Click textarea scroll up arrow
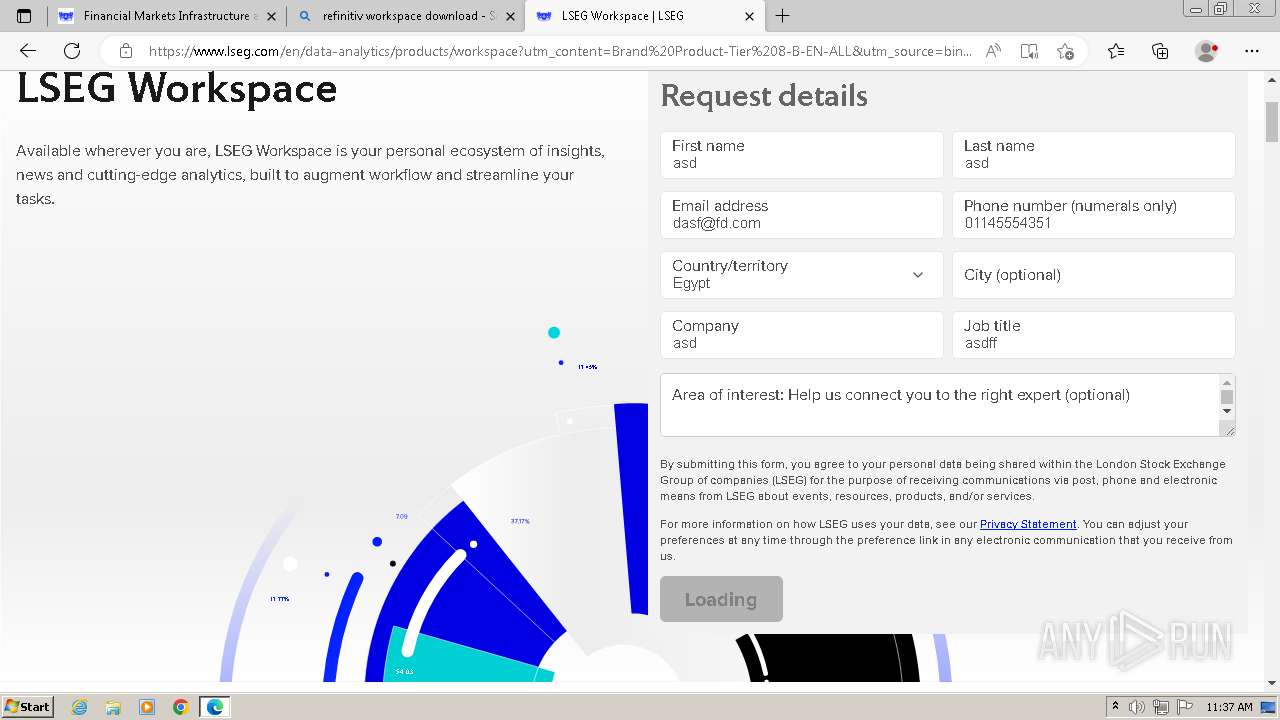The image size is (1280, 720). tap(1227, 383)
